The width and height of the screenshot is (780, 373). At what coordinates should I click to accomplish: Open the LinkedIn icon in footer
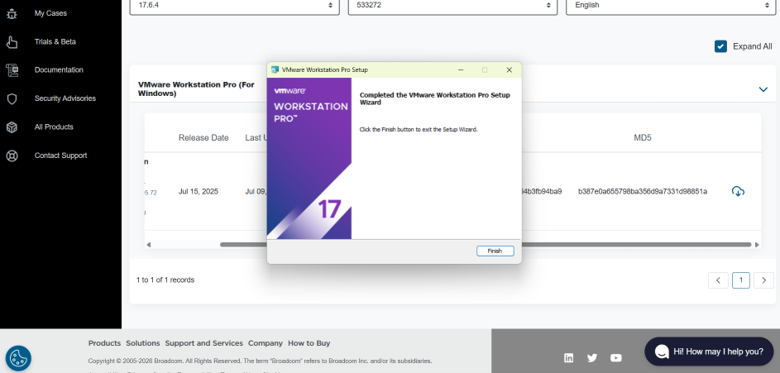tap(569, 358)
